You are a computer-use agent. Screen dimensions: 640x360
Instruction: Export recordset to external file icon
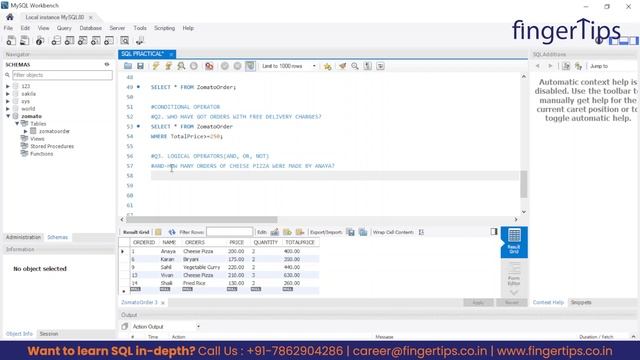(x=351, y=232)
